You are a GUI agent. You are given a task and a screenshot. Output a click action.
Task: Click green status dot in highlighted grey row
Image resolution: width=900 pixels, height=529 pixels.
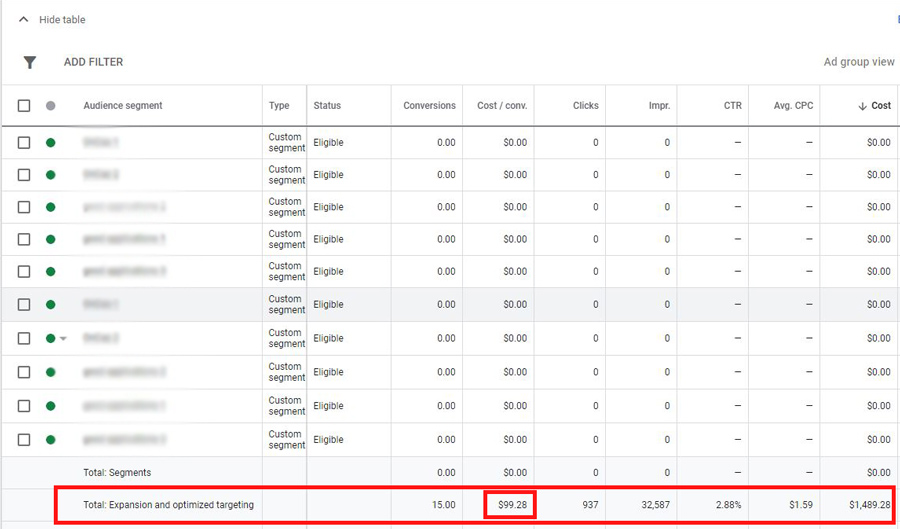51,305
